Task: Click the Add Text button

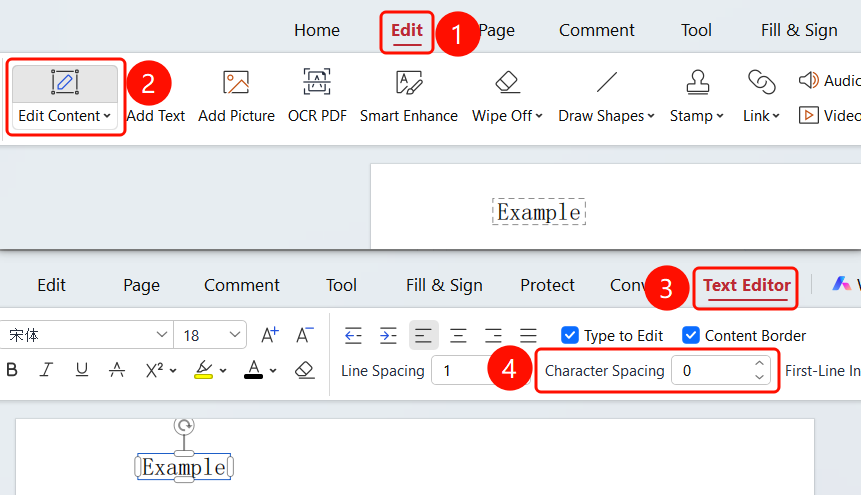Action: (156, 116)
